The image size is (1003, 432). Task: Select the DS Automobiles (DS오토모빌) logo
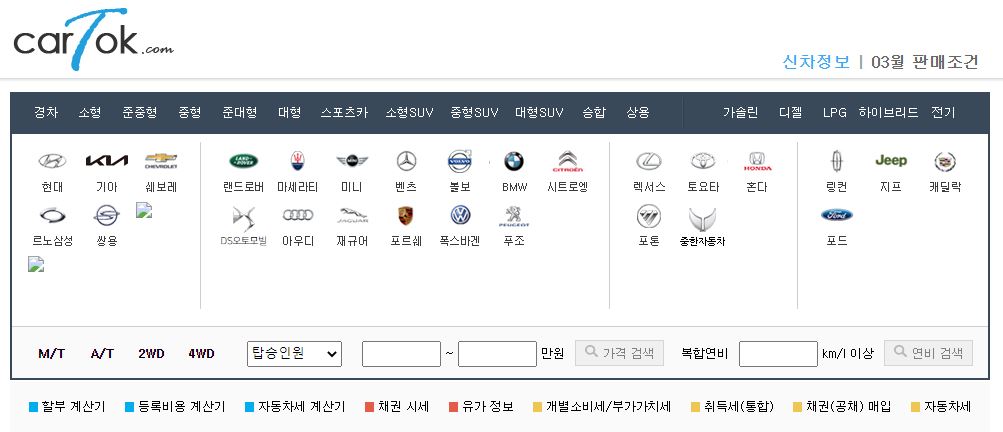pyautogui.click(x=244, y=218)
